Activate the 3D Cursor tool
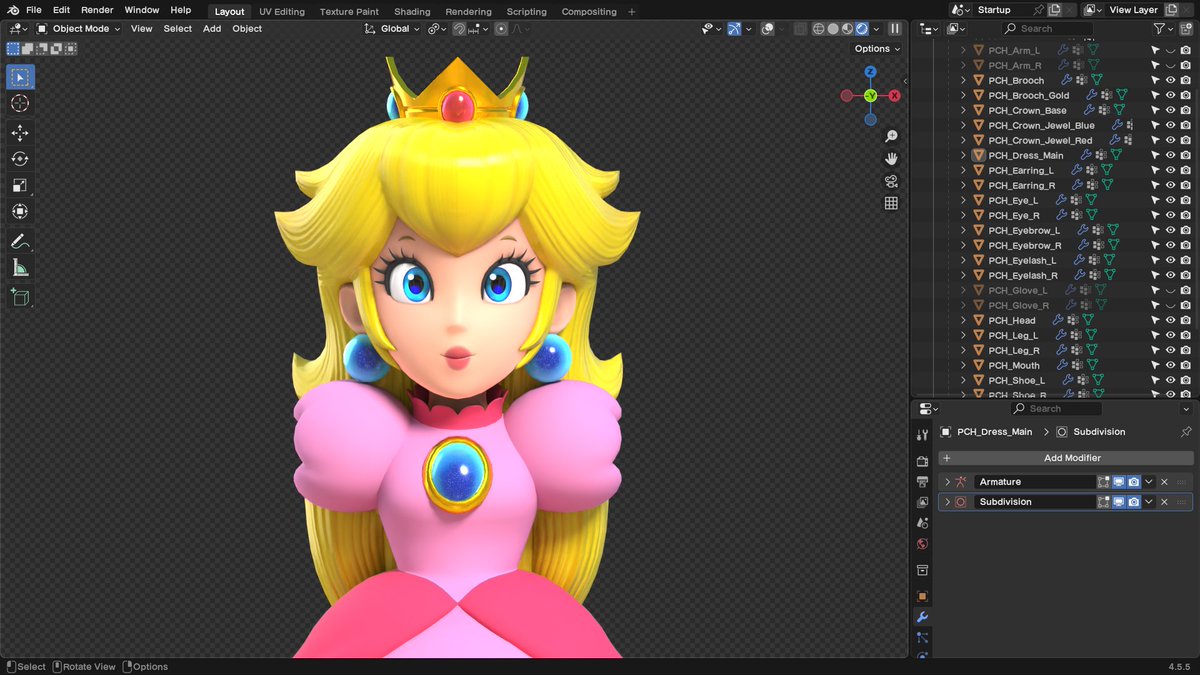1200x675 pixels. pyautogui.click(x=20, y=103)
